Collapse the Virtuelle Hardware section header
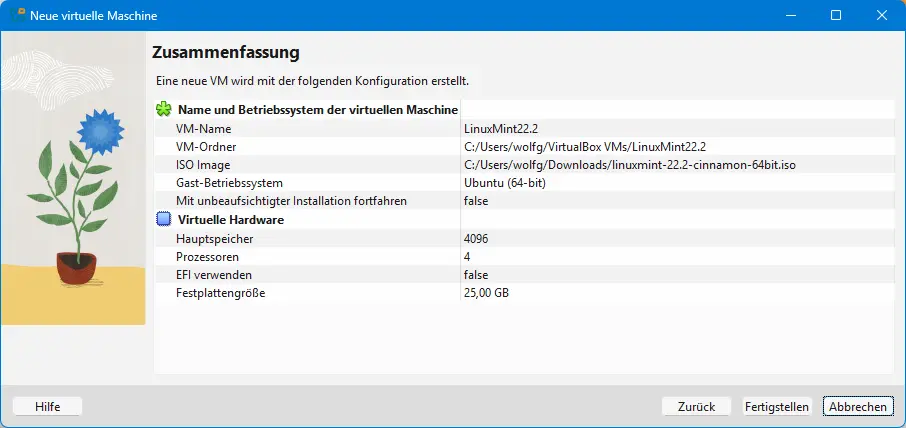Viewport: 906px width, 428px height. click(x=230, y=219)
